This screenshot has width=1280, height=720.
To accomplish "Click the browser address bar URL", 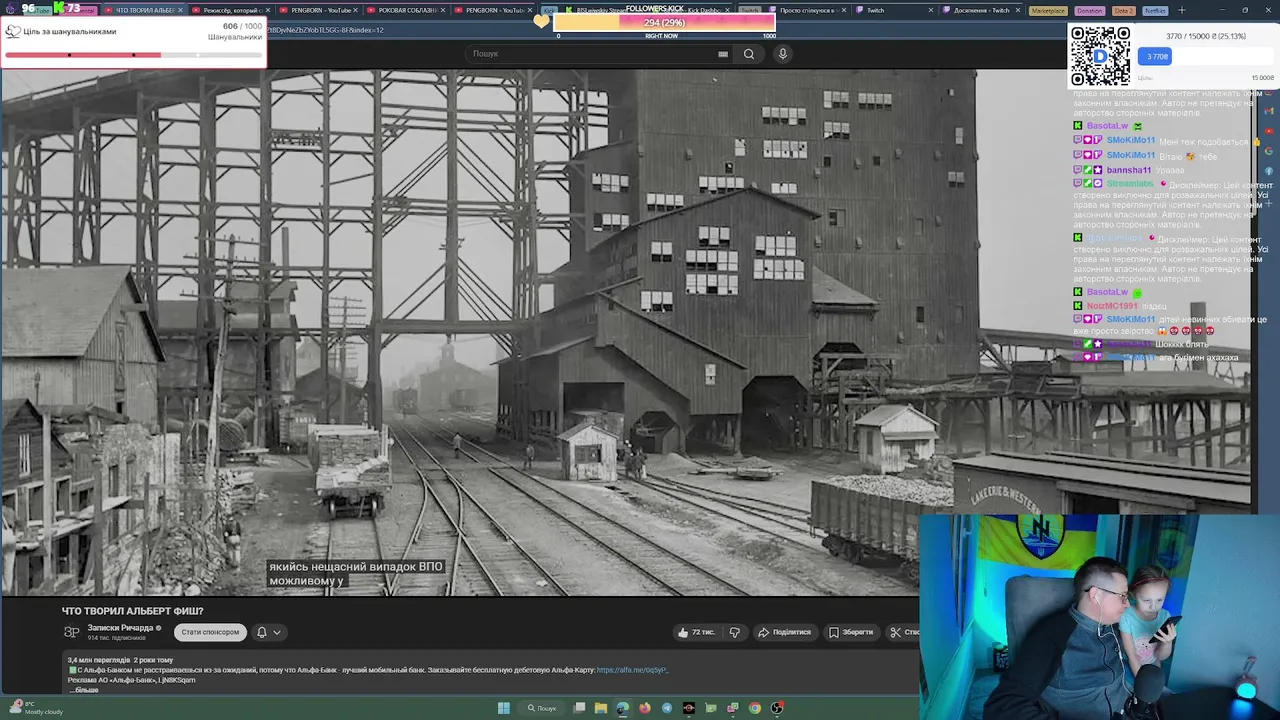I will pyautogui.click(x=326, y=30).
